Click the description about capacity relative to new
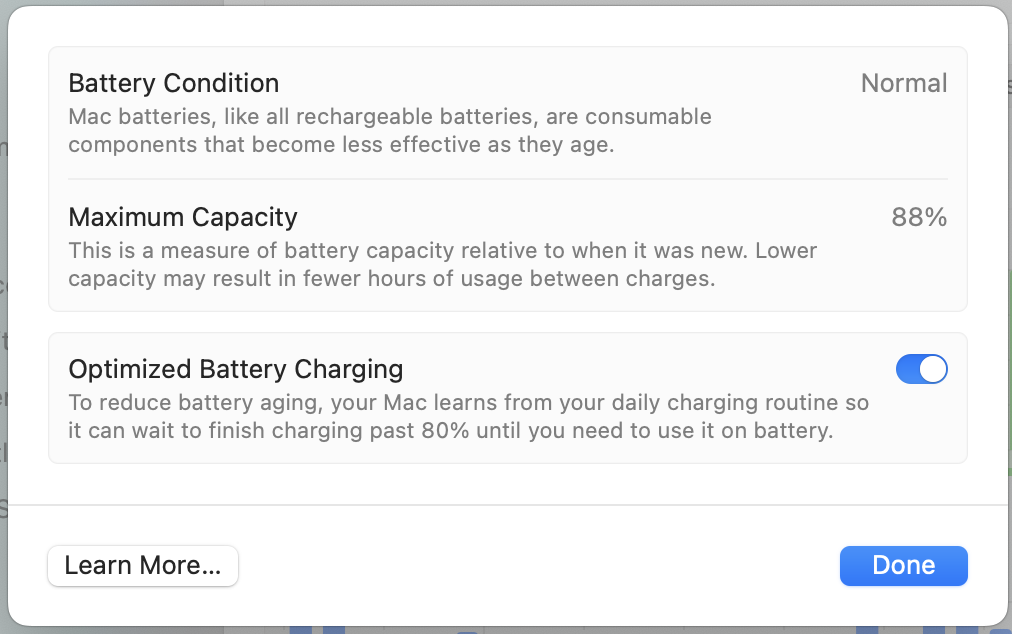 (x=442, y=250)
